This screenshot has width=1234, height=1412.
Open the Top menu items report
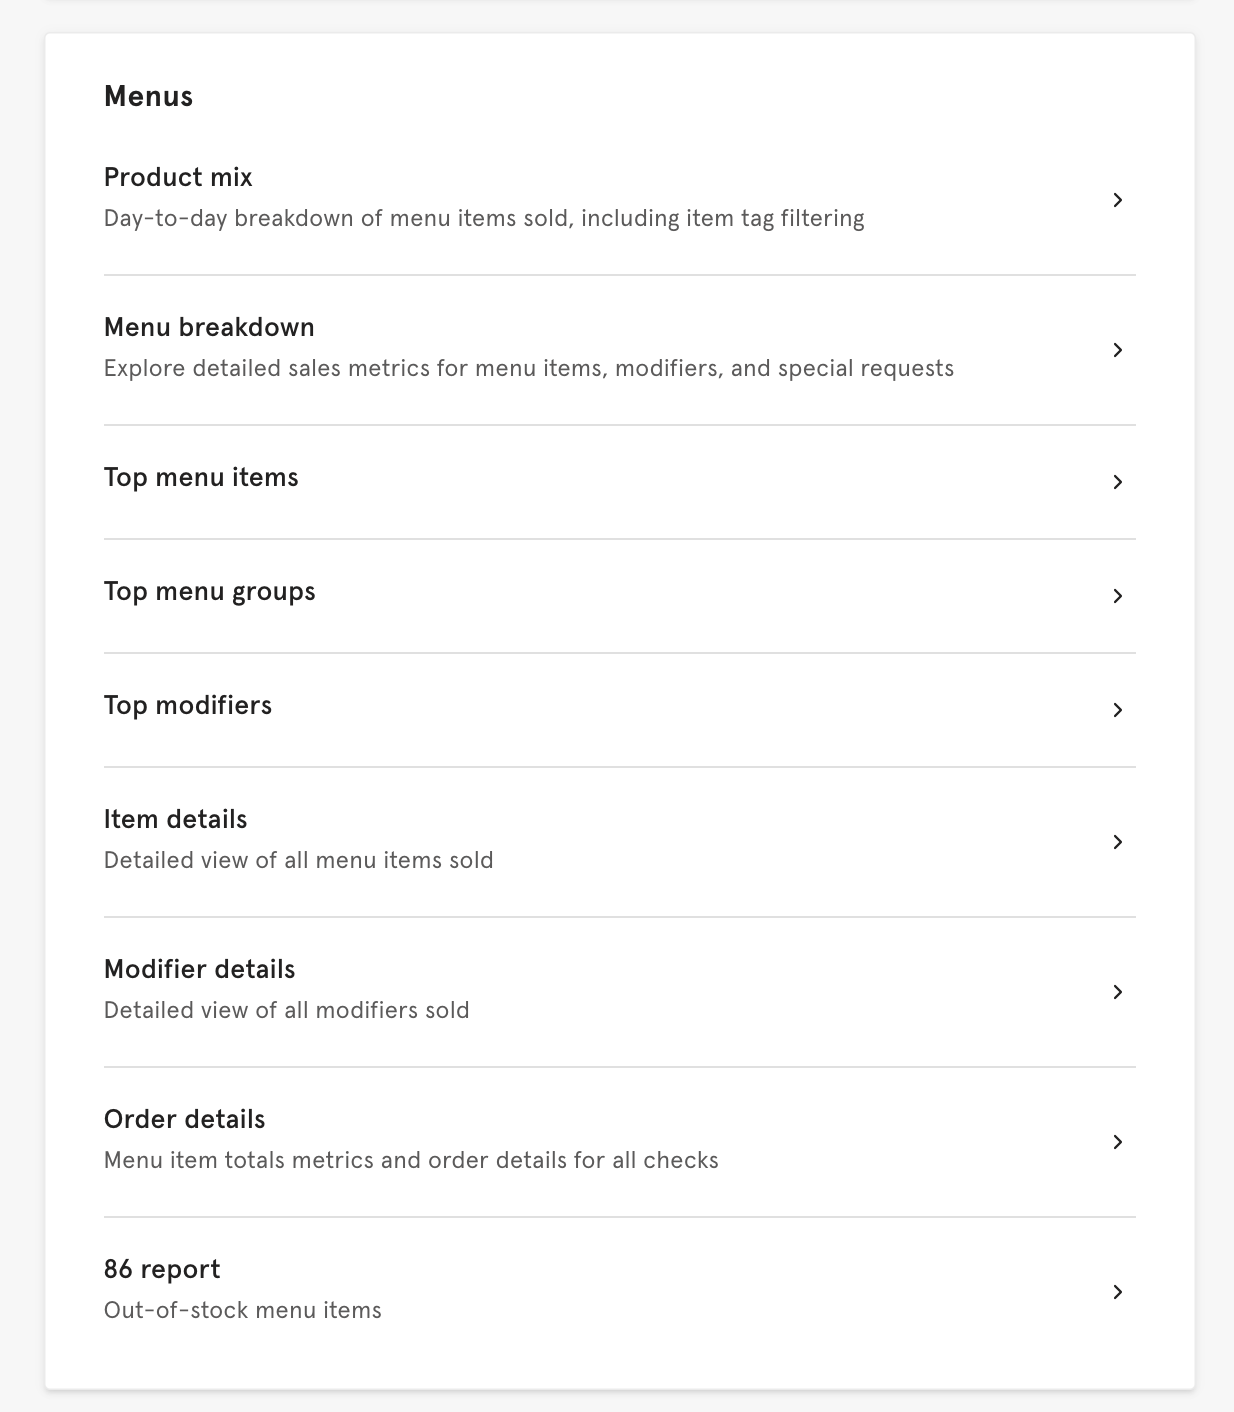201,478
